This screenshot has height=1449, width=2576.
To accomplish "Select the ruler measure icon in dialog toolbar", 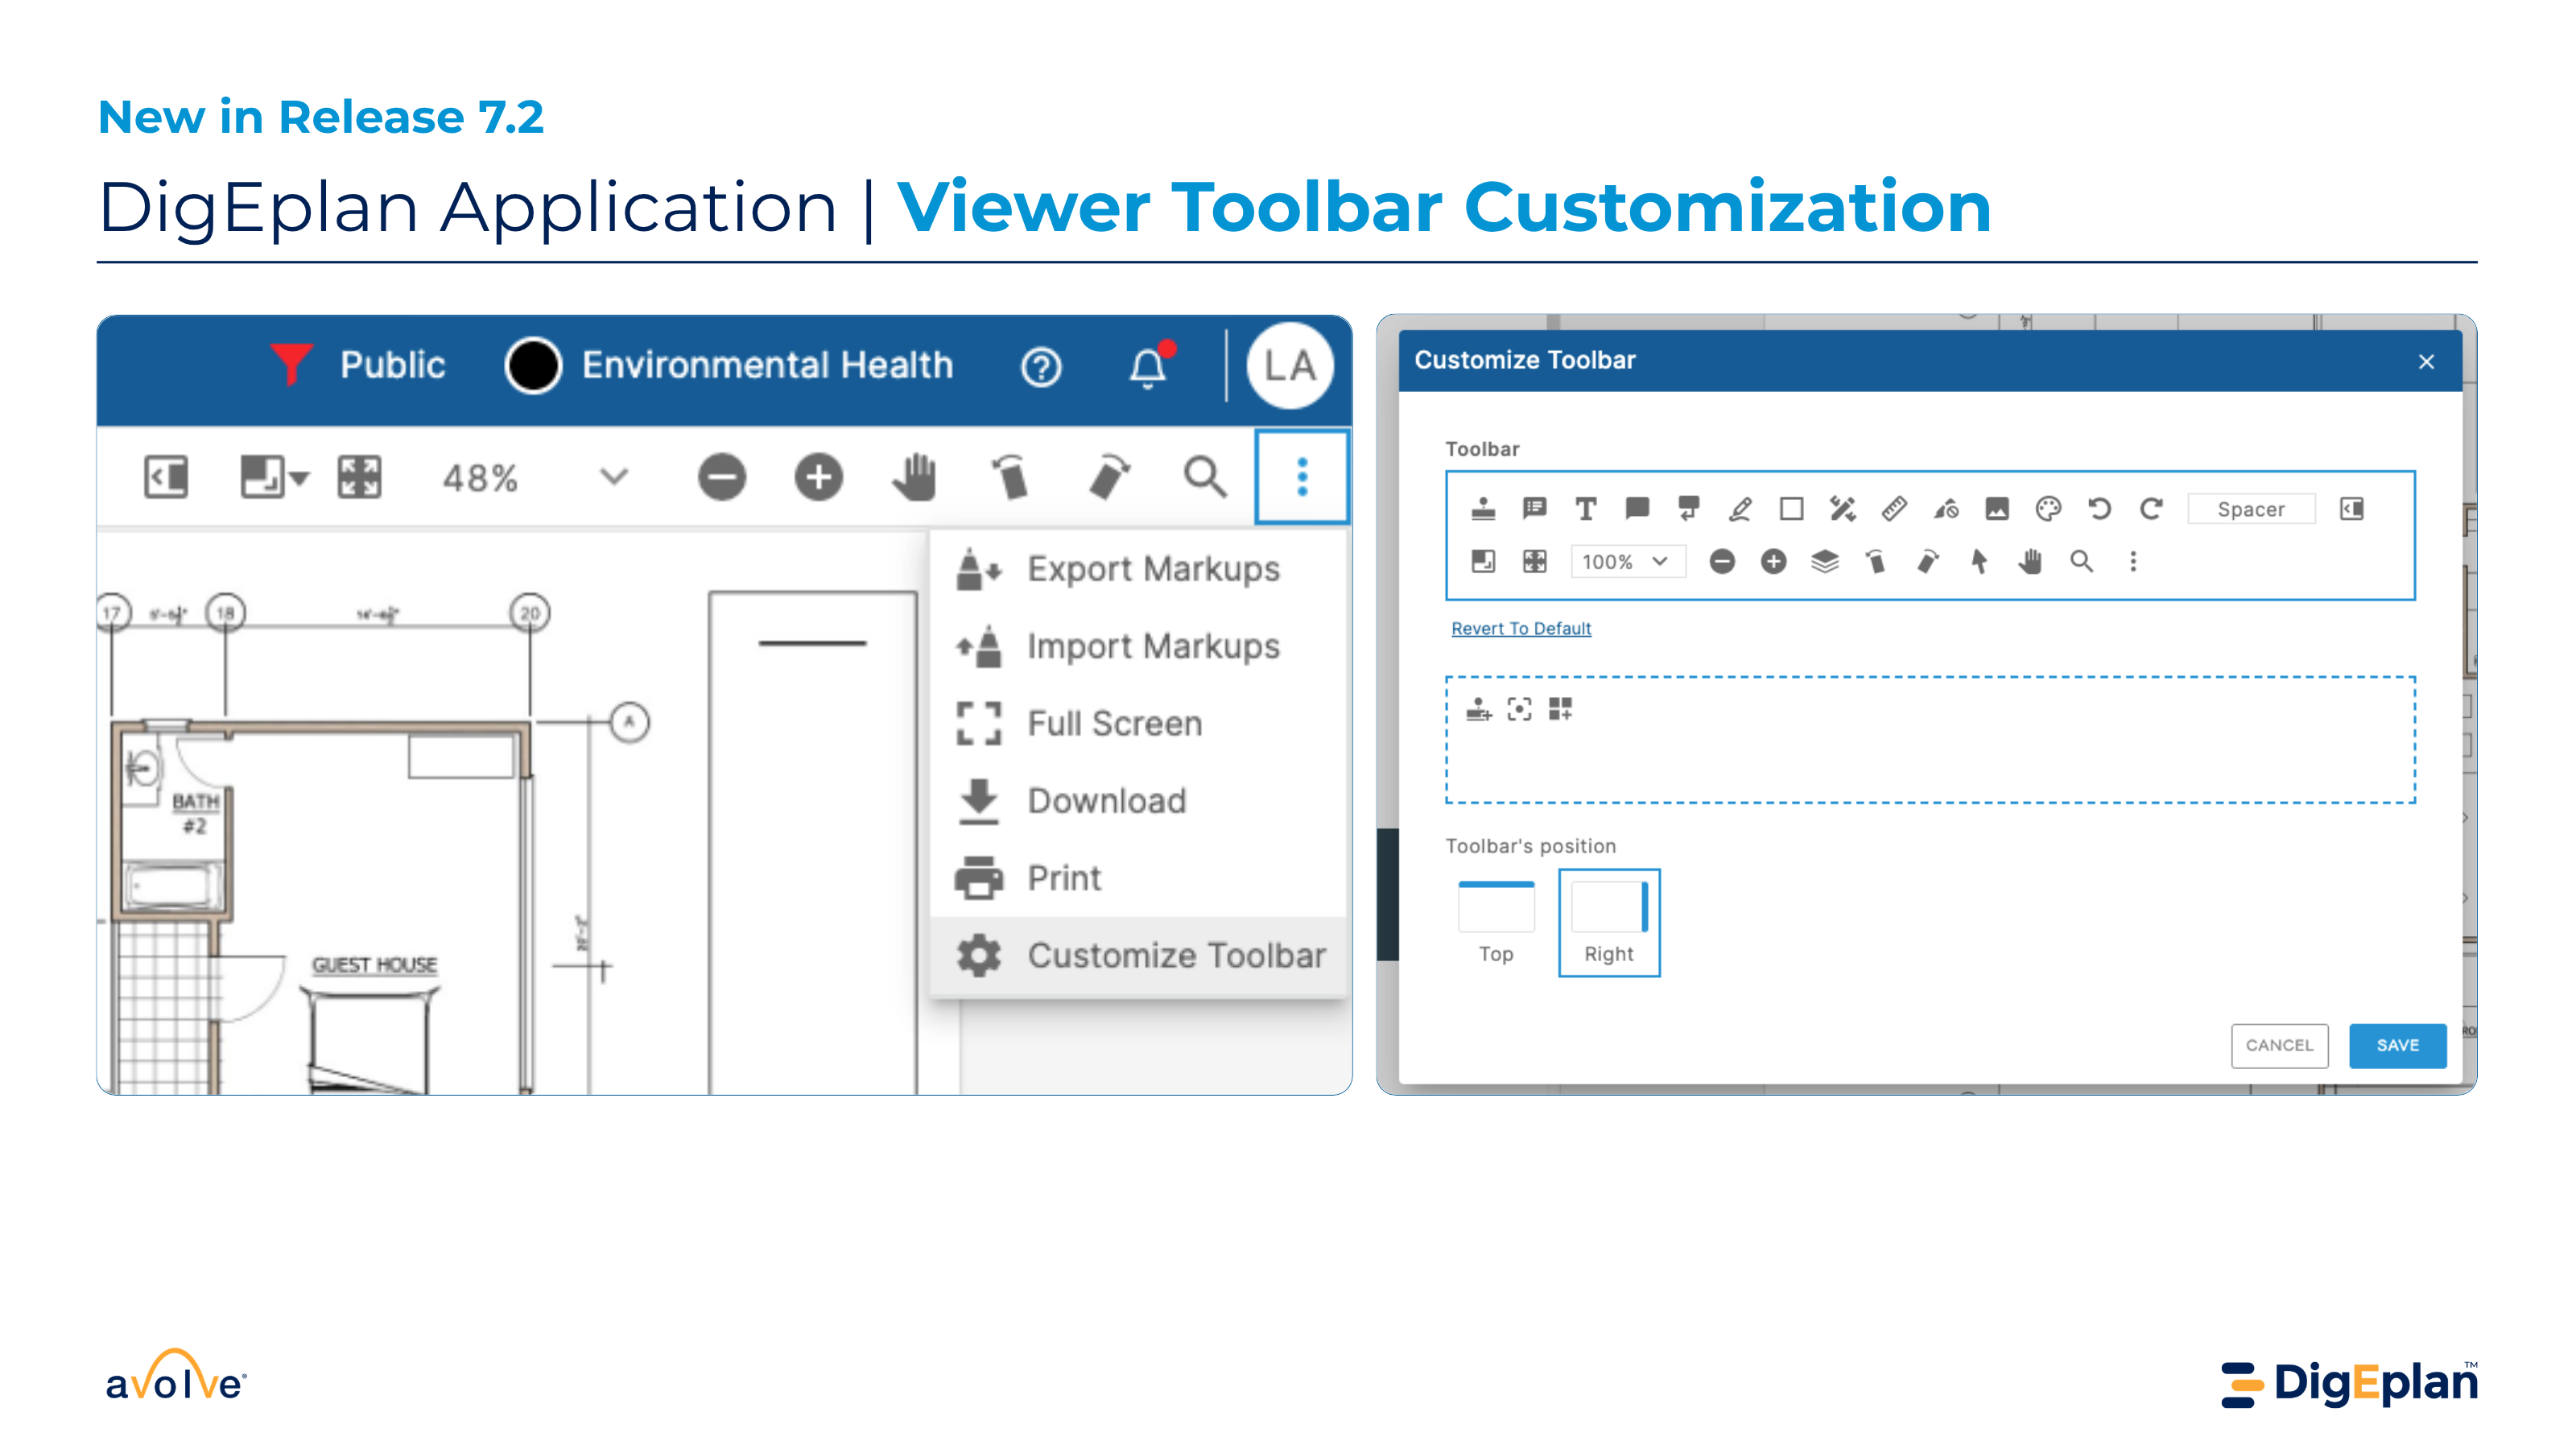I will click(1894, 509).
